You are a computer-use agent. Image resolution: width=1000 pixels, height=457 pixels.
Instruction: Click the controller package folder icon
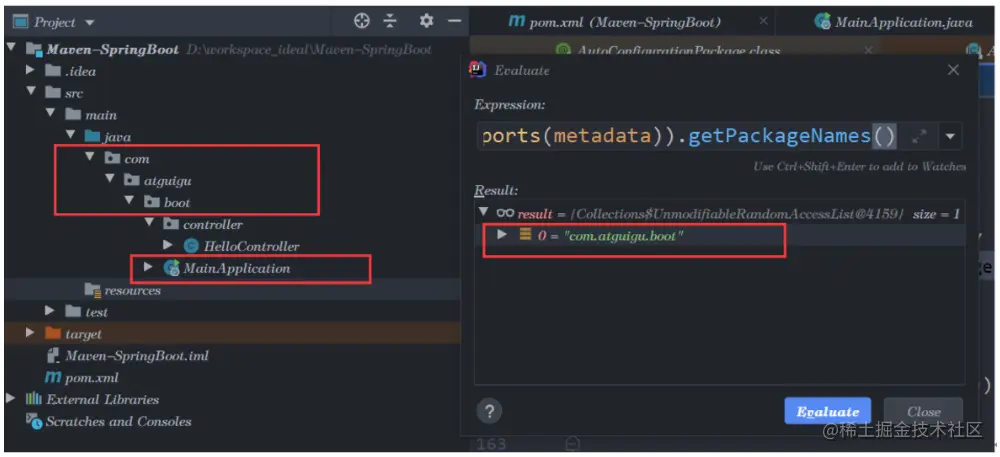172,224
